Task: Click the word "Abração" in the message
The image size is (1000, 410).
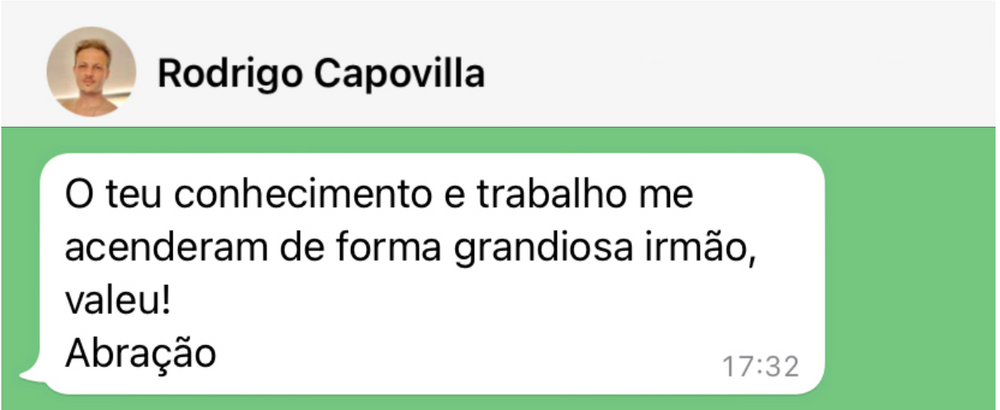Action: click(x=140, y=353)
